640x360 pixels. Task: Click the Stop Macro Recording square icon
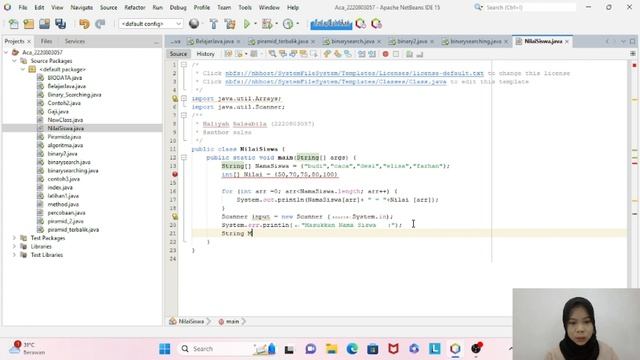396,54
